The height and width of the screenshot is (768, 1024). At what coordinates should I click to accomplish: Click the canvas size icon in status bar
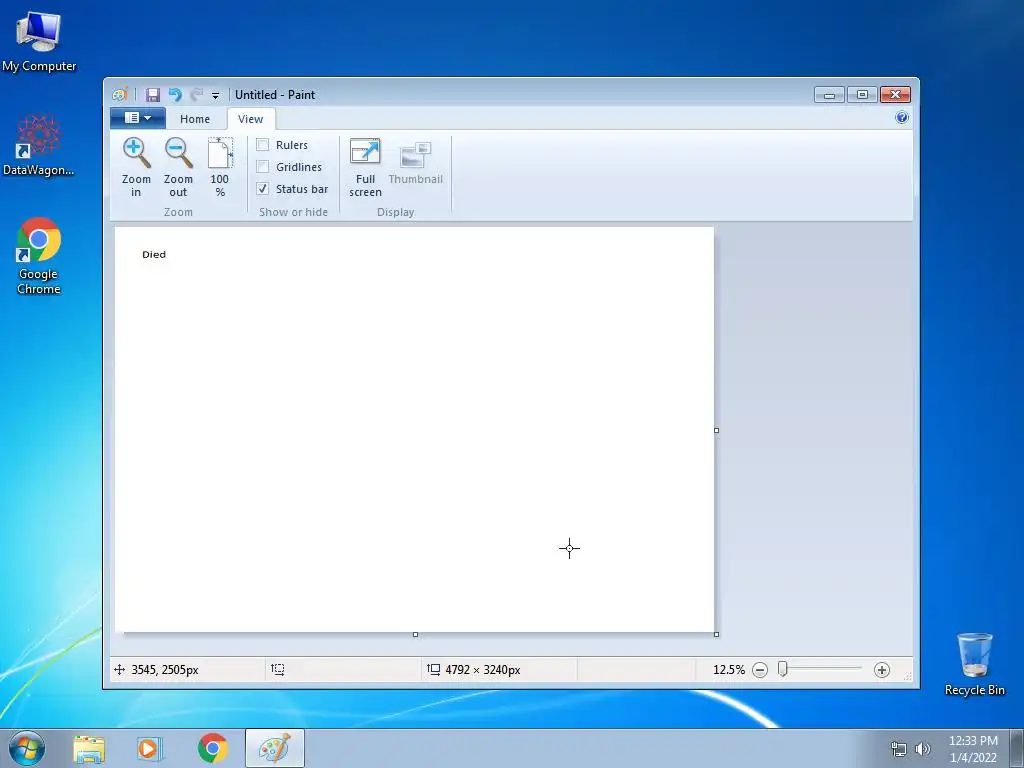point(433,669)
